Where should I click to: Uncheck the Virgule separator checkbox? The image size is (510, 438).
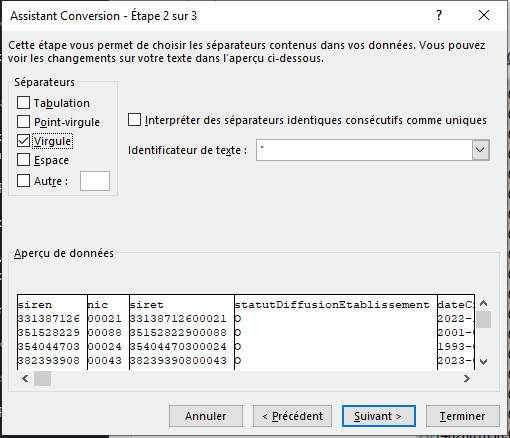click(x=23, y=141)
